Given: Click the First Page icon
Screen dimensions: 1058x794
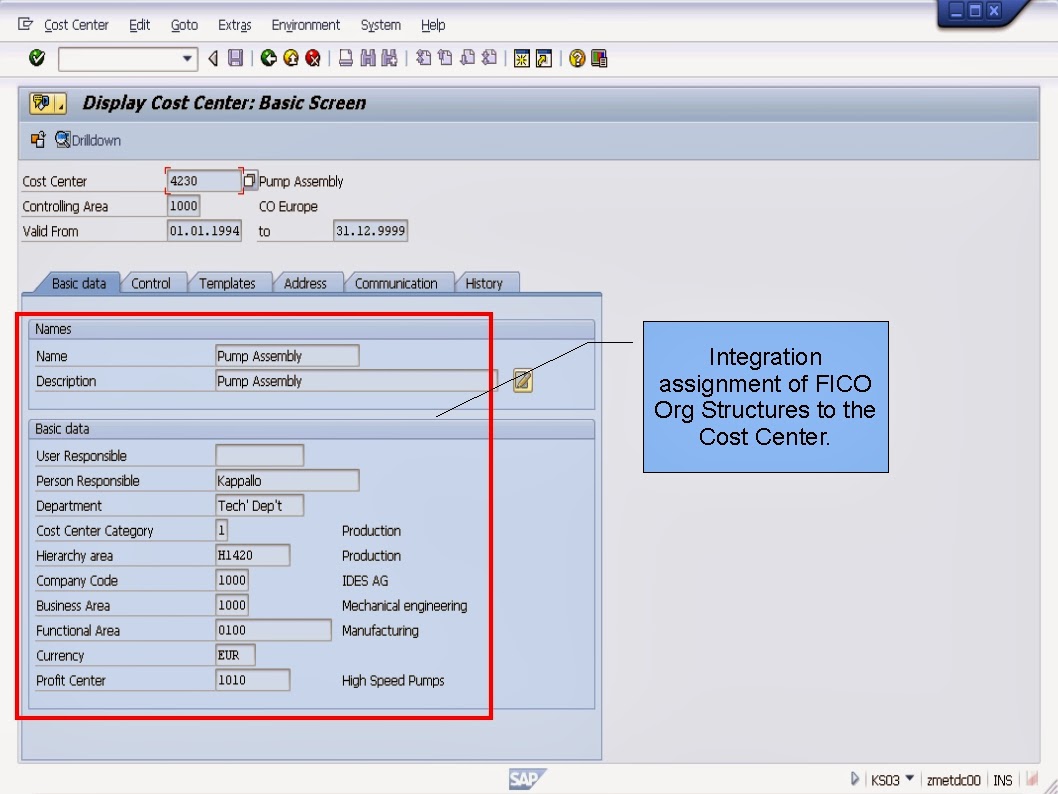Looking at the screenshot, I should [423, 59].
